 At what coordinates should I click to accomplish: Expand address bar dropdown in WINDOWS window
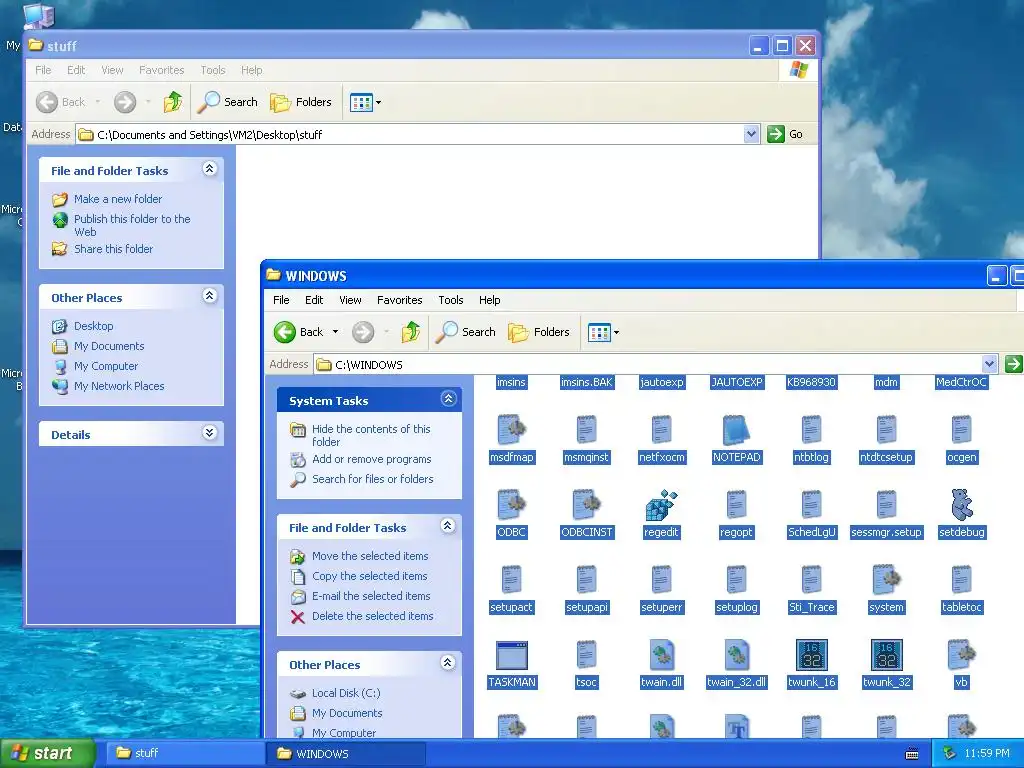[x=989, y=364]
